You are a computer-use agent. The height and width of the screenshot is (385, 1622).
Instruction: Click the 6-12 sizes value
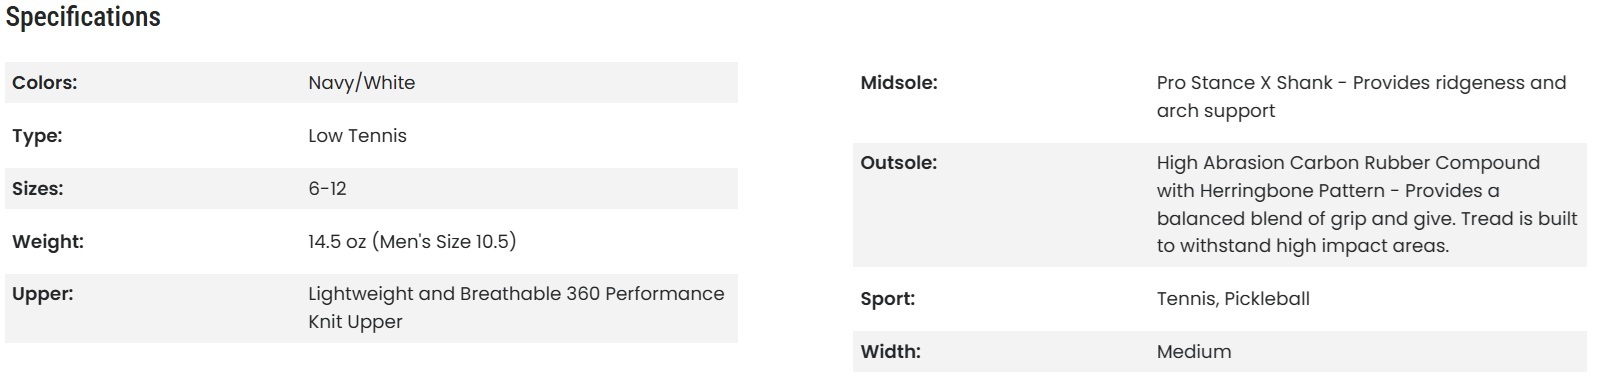pyautogui.click(x=327, y=189)
